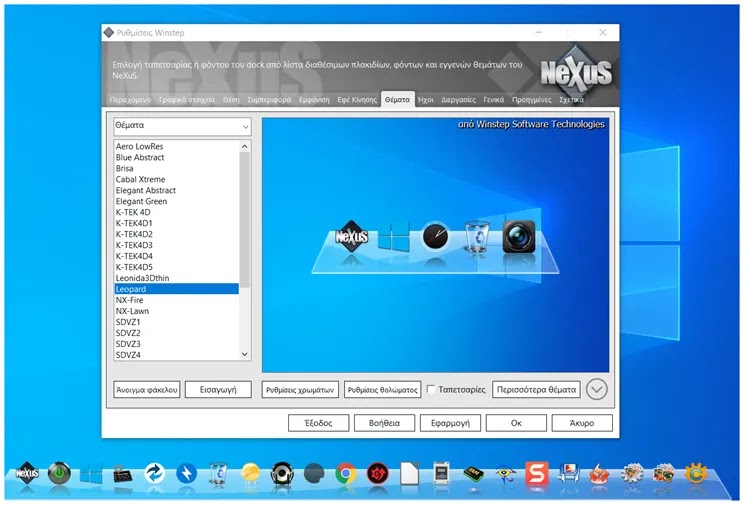
Task: Click the Eye of Horus dock icon
Action: point(505,474)
